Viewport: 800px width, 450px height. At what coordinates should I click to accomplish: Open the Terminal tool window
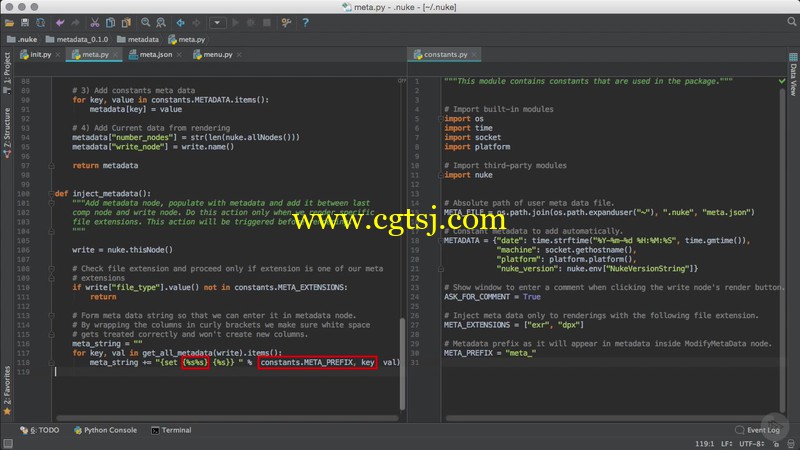[171, 430]
